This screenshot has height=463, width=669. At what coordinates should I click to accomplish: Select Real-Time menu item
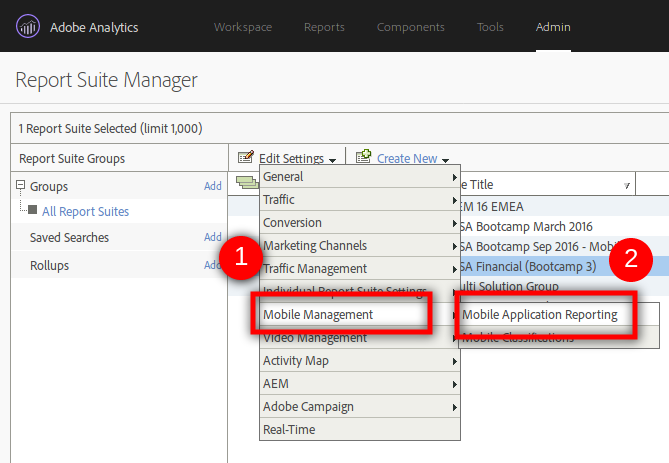click(360, 429)
